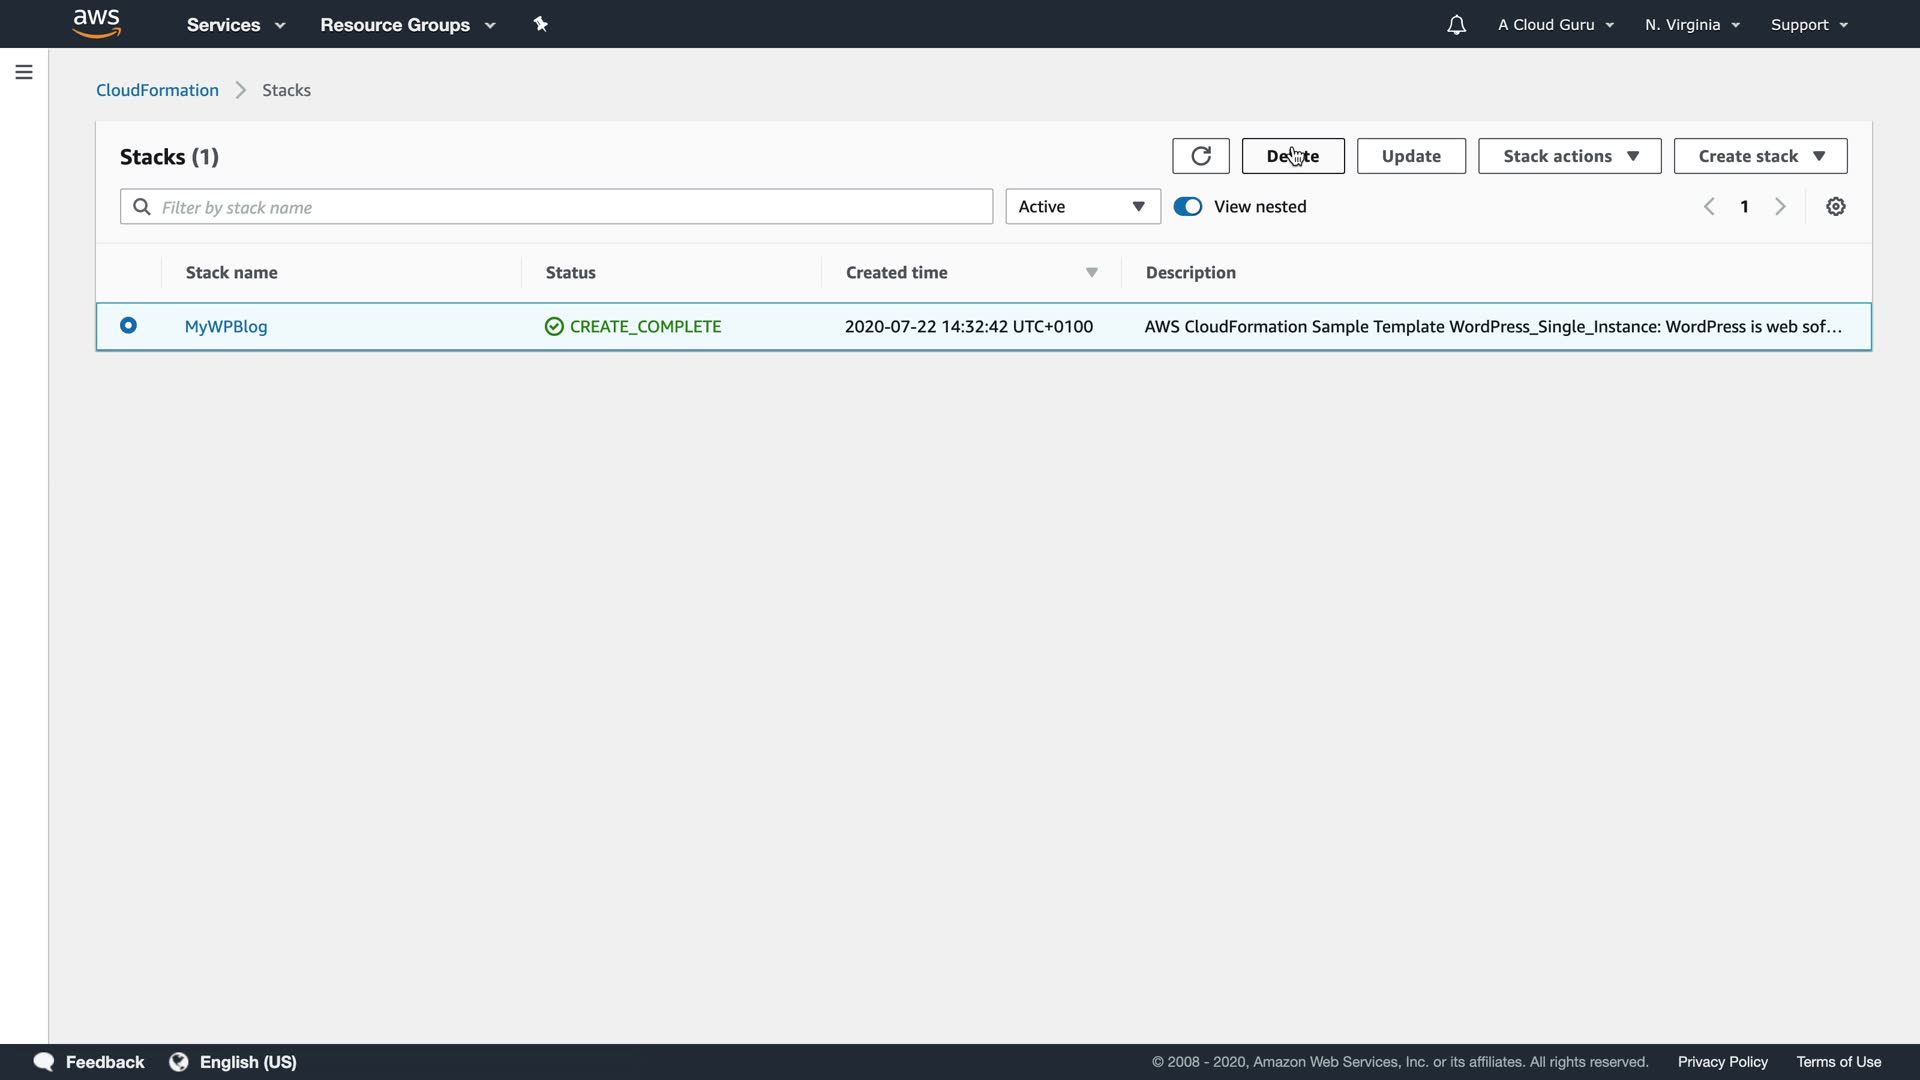
Task: Select the MyWPBlog radio button
Action: coord(128,326)
